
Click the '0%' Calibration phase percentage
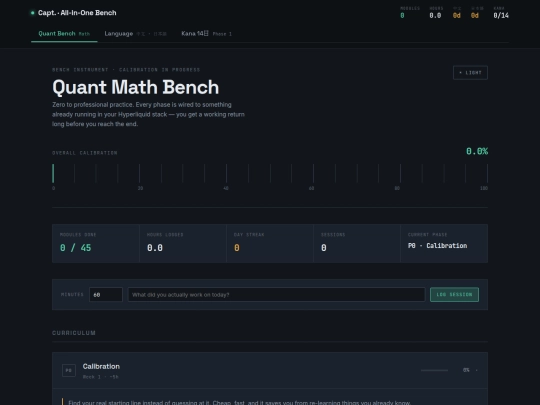466,370
